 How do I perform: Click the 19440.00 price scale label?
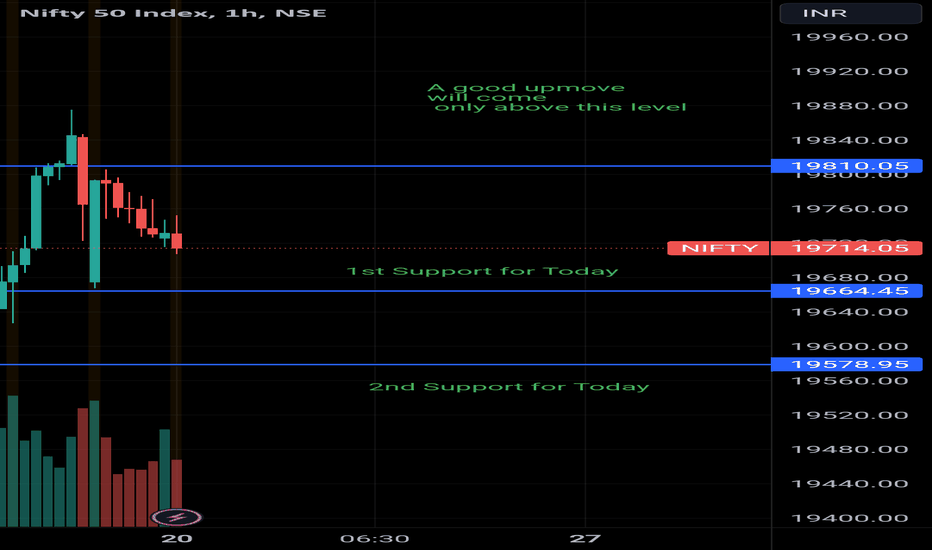point(849,483)
